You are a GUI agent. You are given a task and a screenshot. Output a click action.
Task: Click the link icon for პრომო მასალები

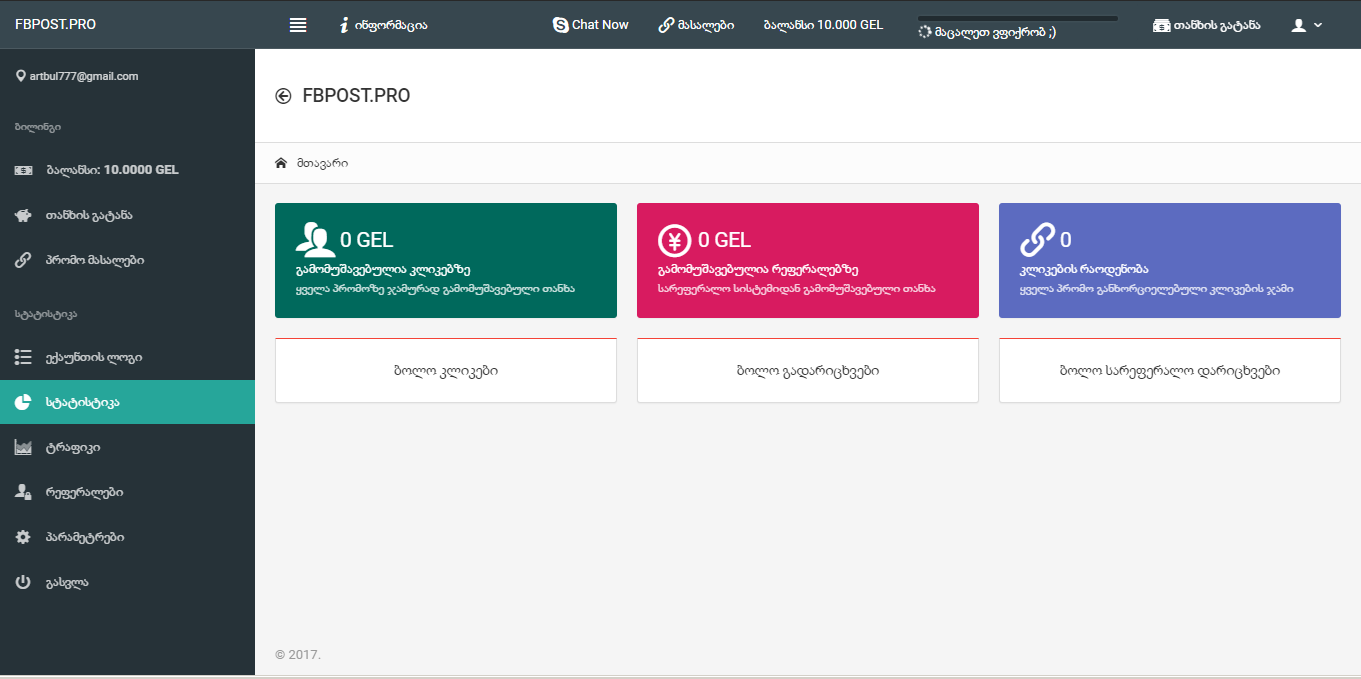coord(23,260)
